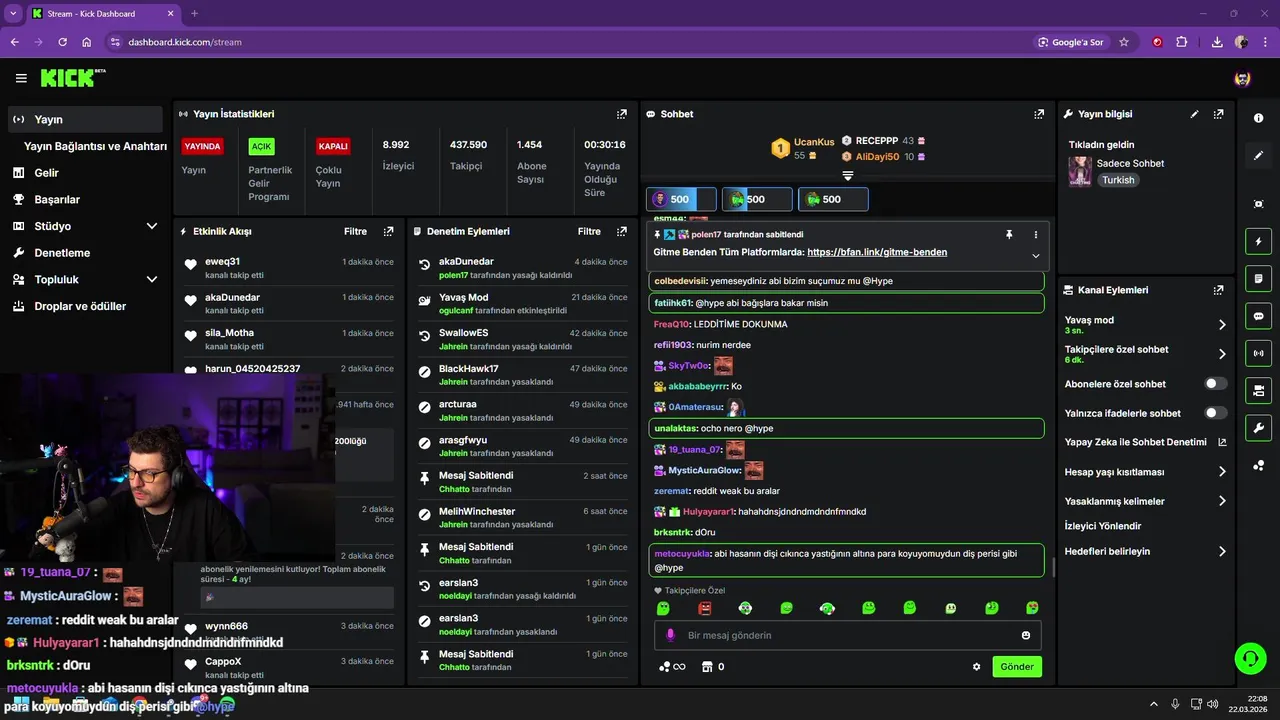Click the first 500 gift progress bar
The height and width of the screenshot is (720, 1280).
tap(681, 199)
